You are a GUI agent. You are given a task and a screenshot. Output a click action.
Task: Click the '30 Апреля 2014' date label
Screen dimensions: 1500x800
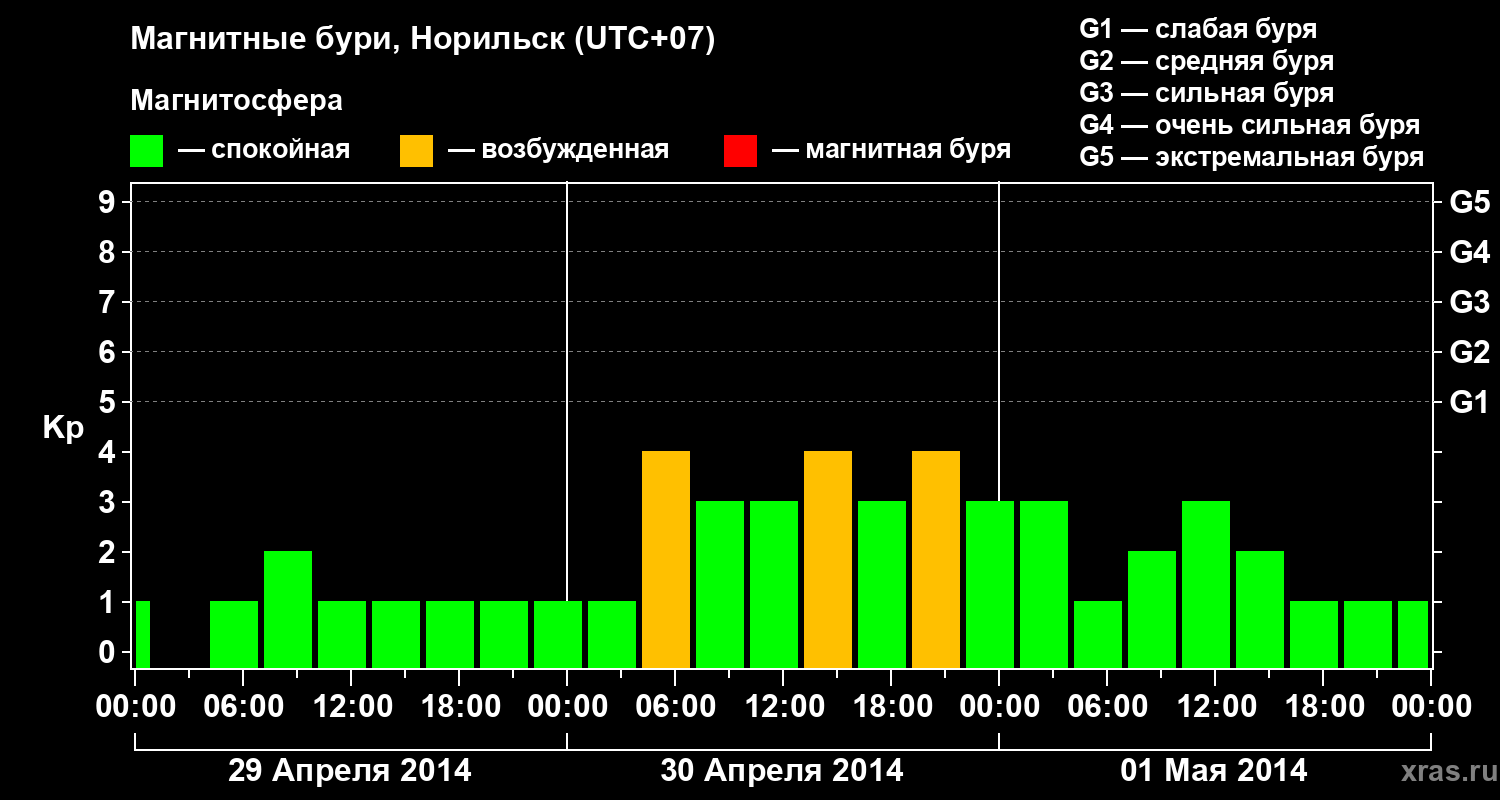coord(782,771)
